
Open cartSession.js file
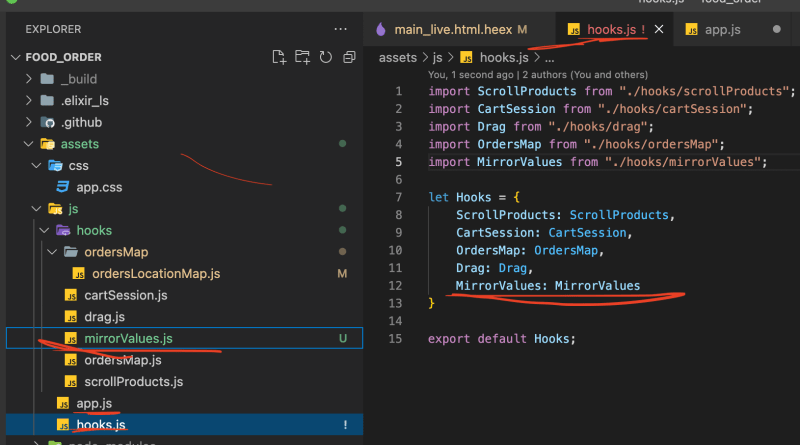point(126,295)
